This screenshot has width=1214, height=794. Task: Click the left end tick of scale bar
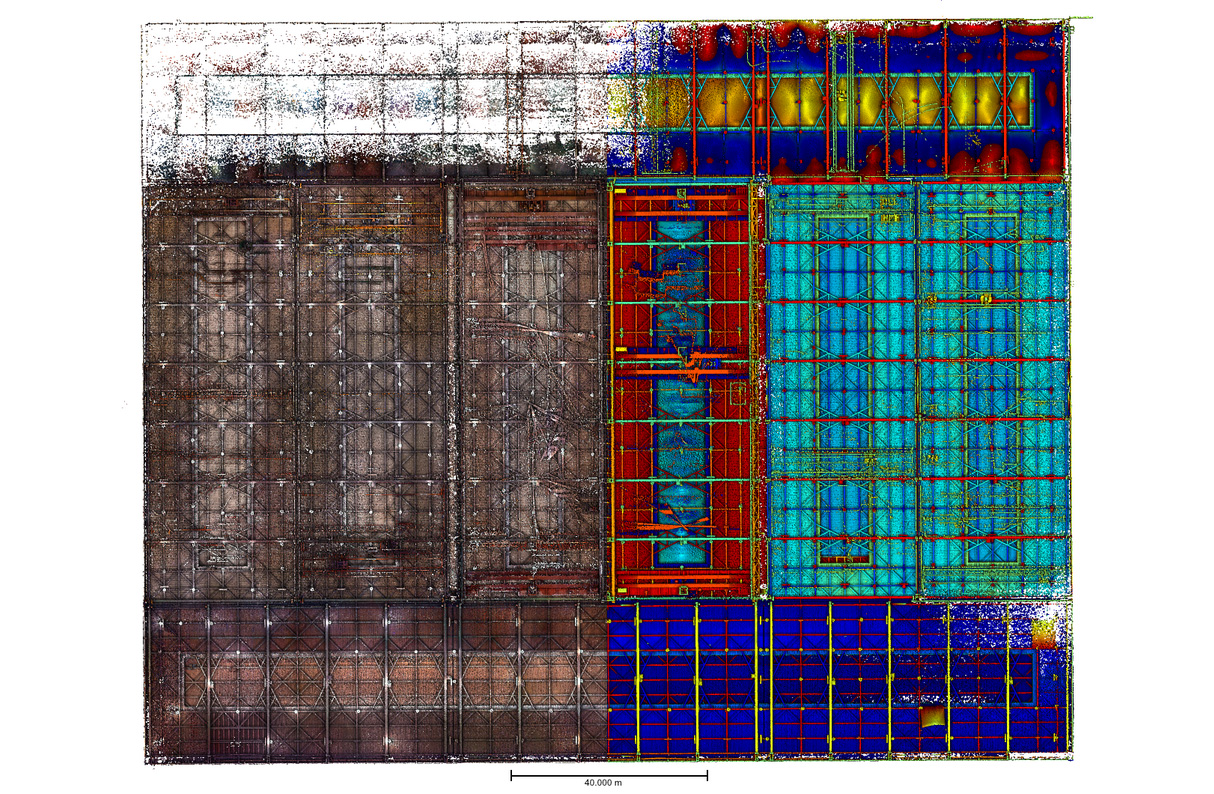pyautogui.click(x=511, y=774)
